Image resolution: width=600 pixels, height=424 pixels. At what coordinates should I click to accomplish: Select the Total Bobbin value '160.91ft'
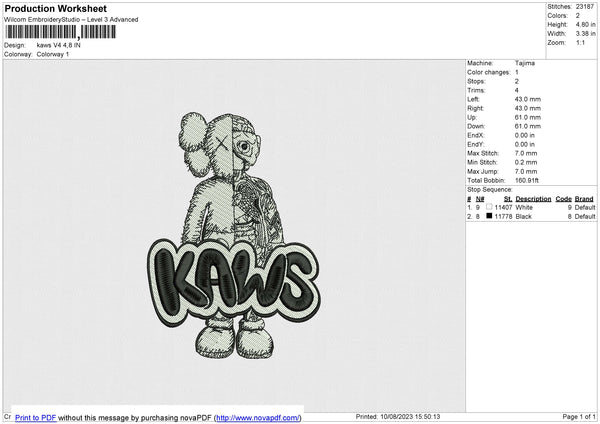(527, 180)
